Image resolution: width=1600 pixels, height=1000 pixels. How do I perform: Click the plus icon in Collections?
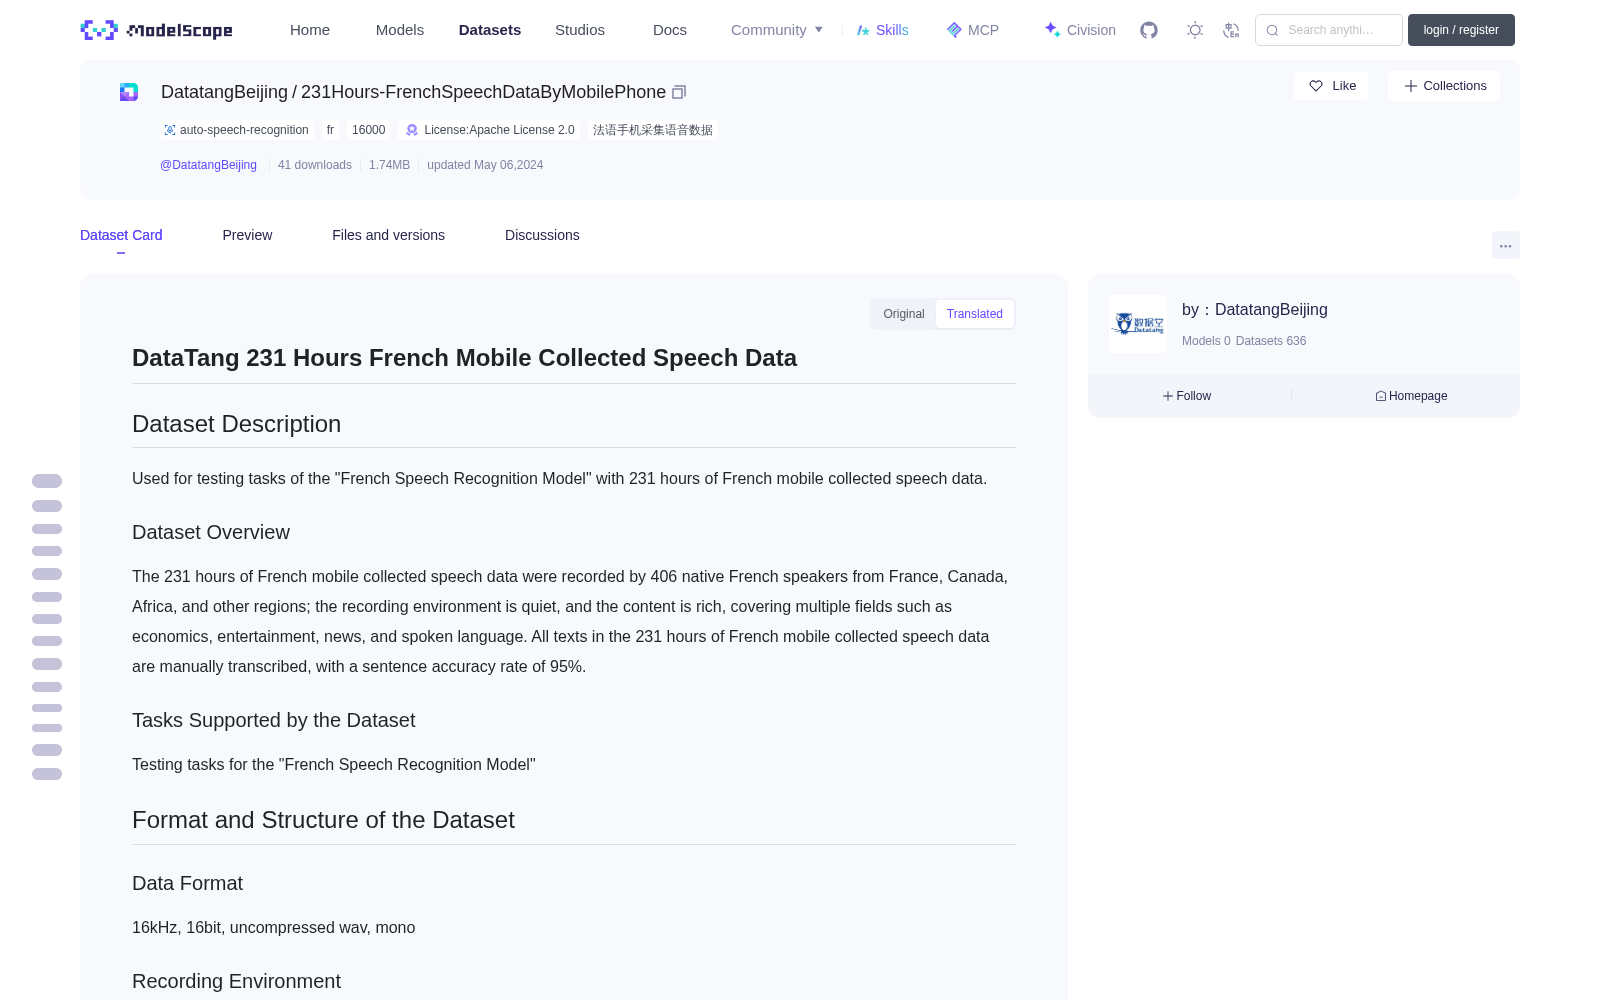[1411, 86]
